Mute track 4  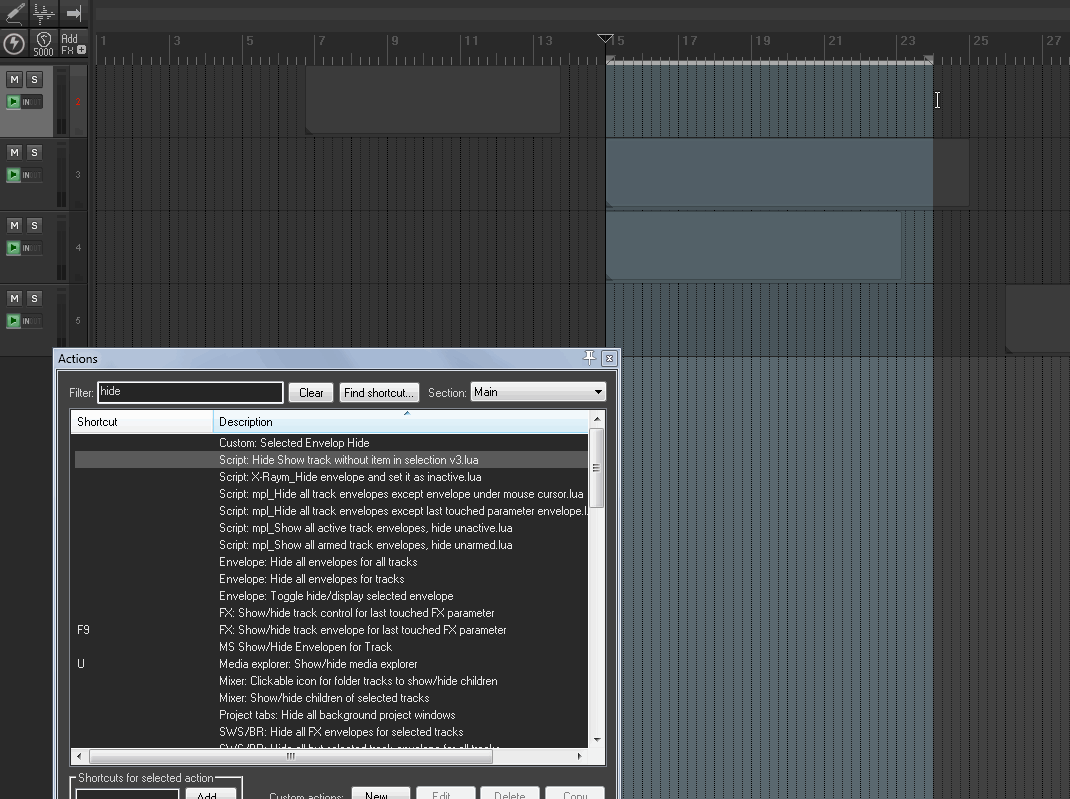[14, 225]
